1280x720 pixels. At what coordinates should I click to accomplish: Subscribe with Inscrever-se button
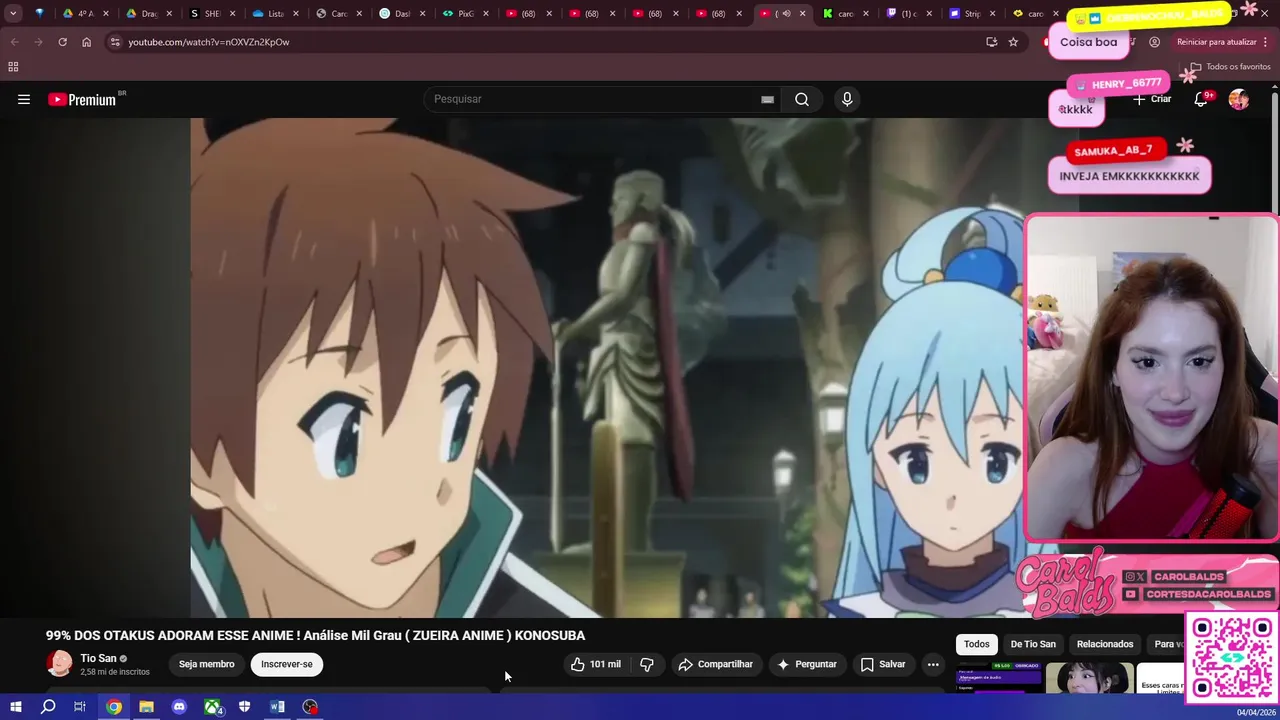point(287,664)
